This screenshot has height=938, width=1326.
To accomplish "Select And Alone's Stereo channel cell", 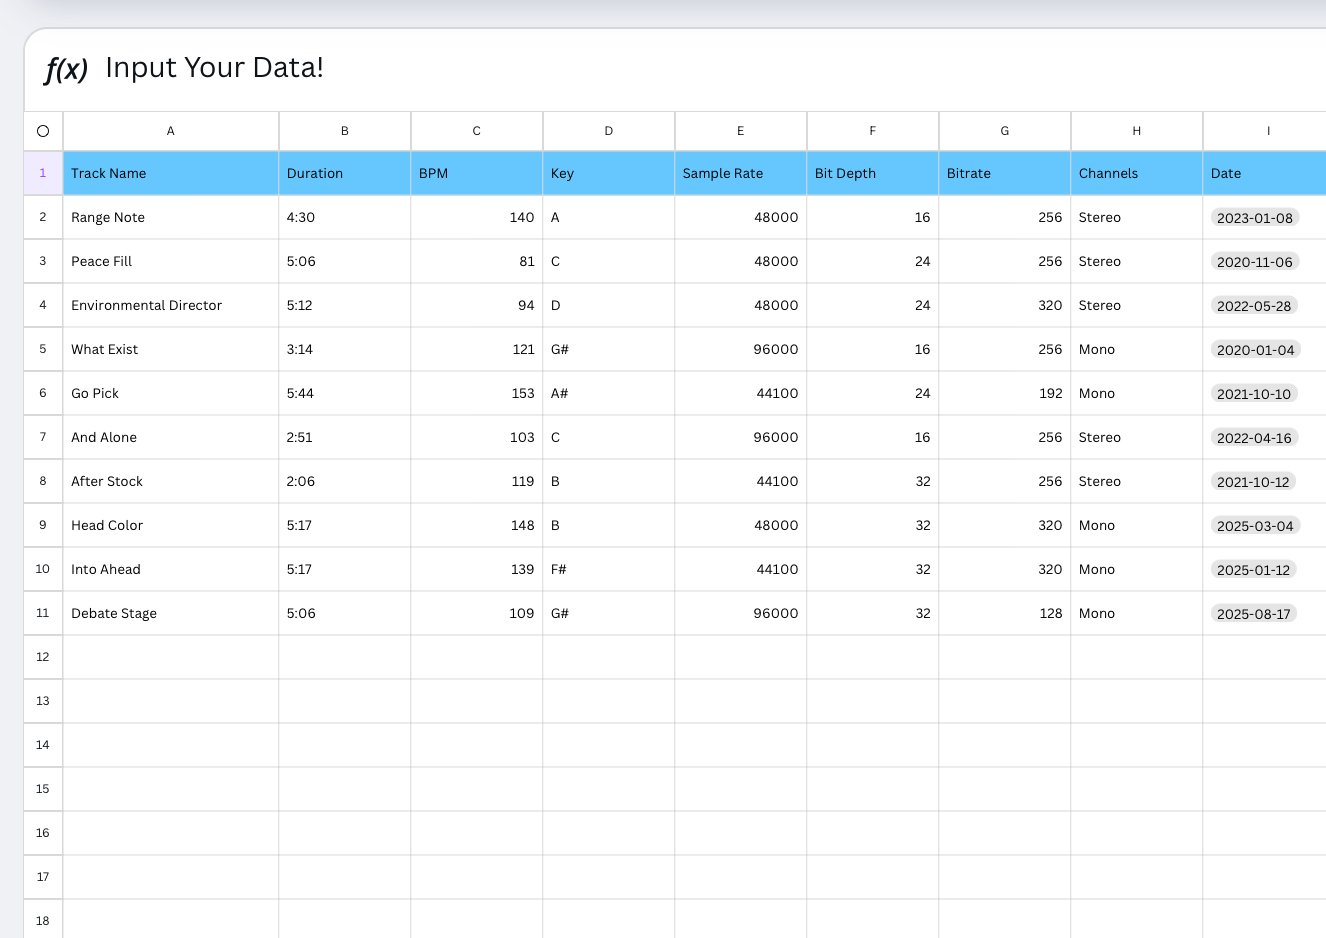I will [1137, 437].
